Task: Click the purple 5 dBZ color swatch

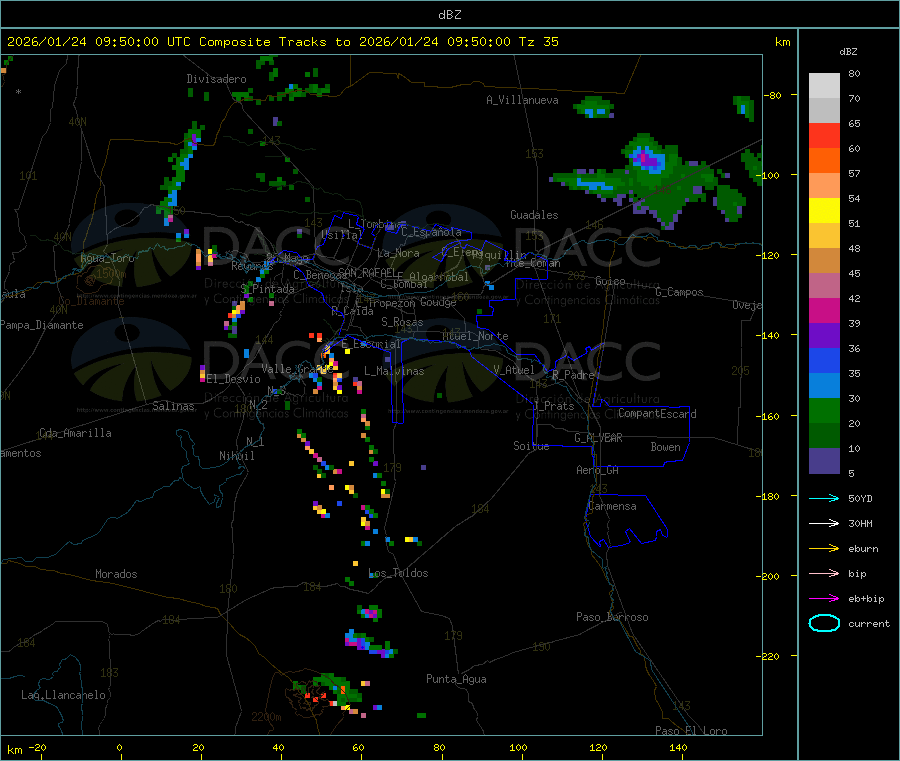Action: tap(824, 461)
